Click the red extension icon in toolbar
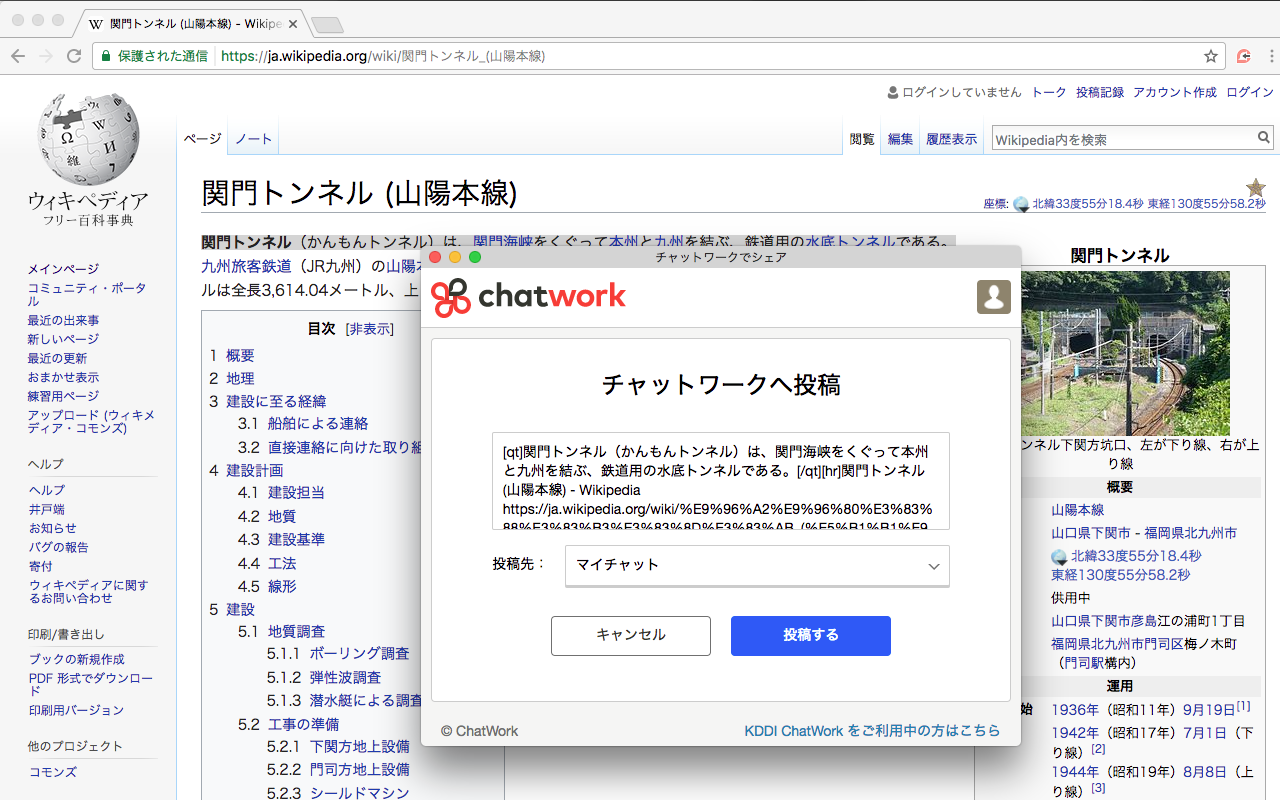The width and height of the screenshot is (1280, 800). [1243, 56]
